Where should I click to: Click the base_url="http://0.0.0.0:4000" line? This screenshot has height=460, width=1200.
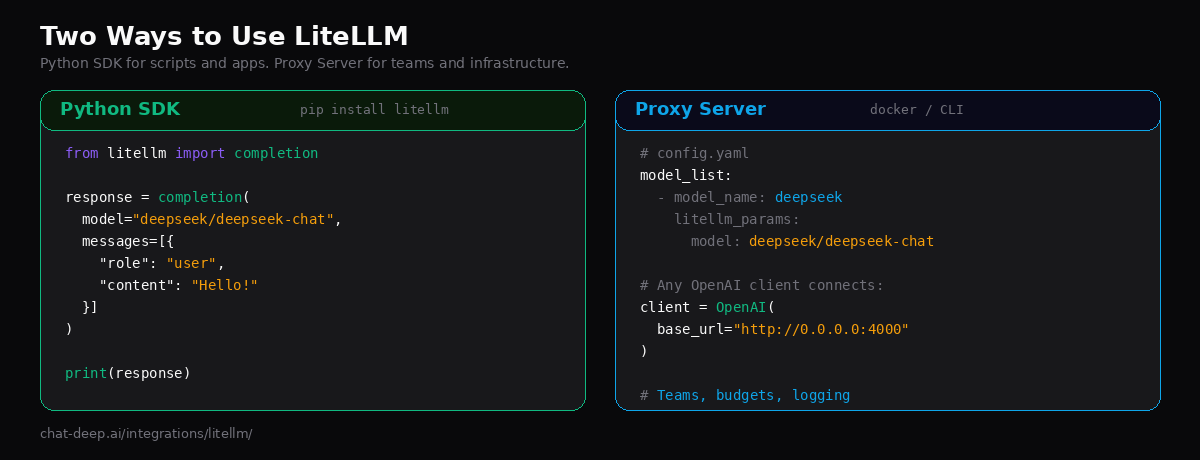click(x=783, y=329)
